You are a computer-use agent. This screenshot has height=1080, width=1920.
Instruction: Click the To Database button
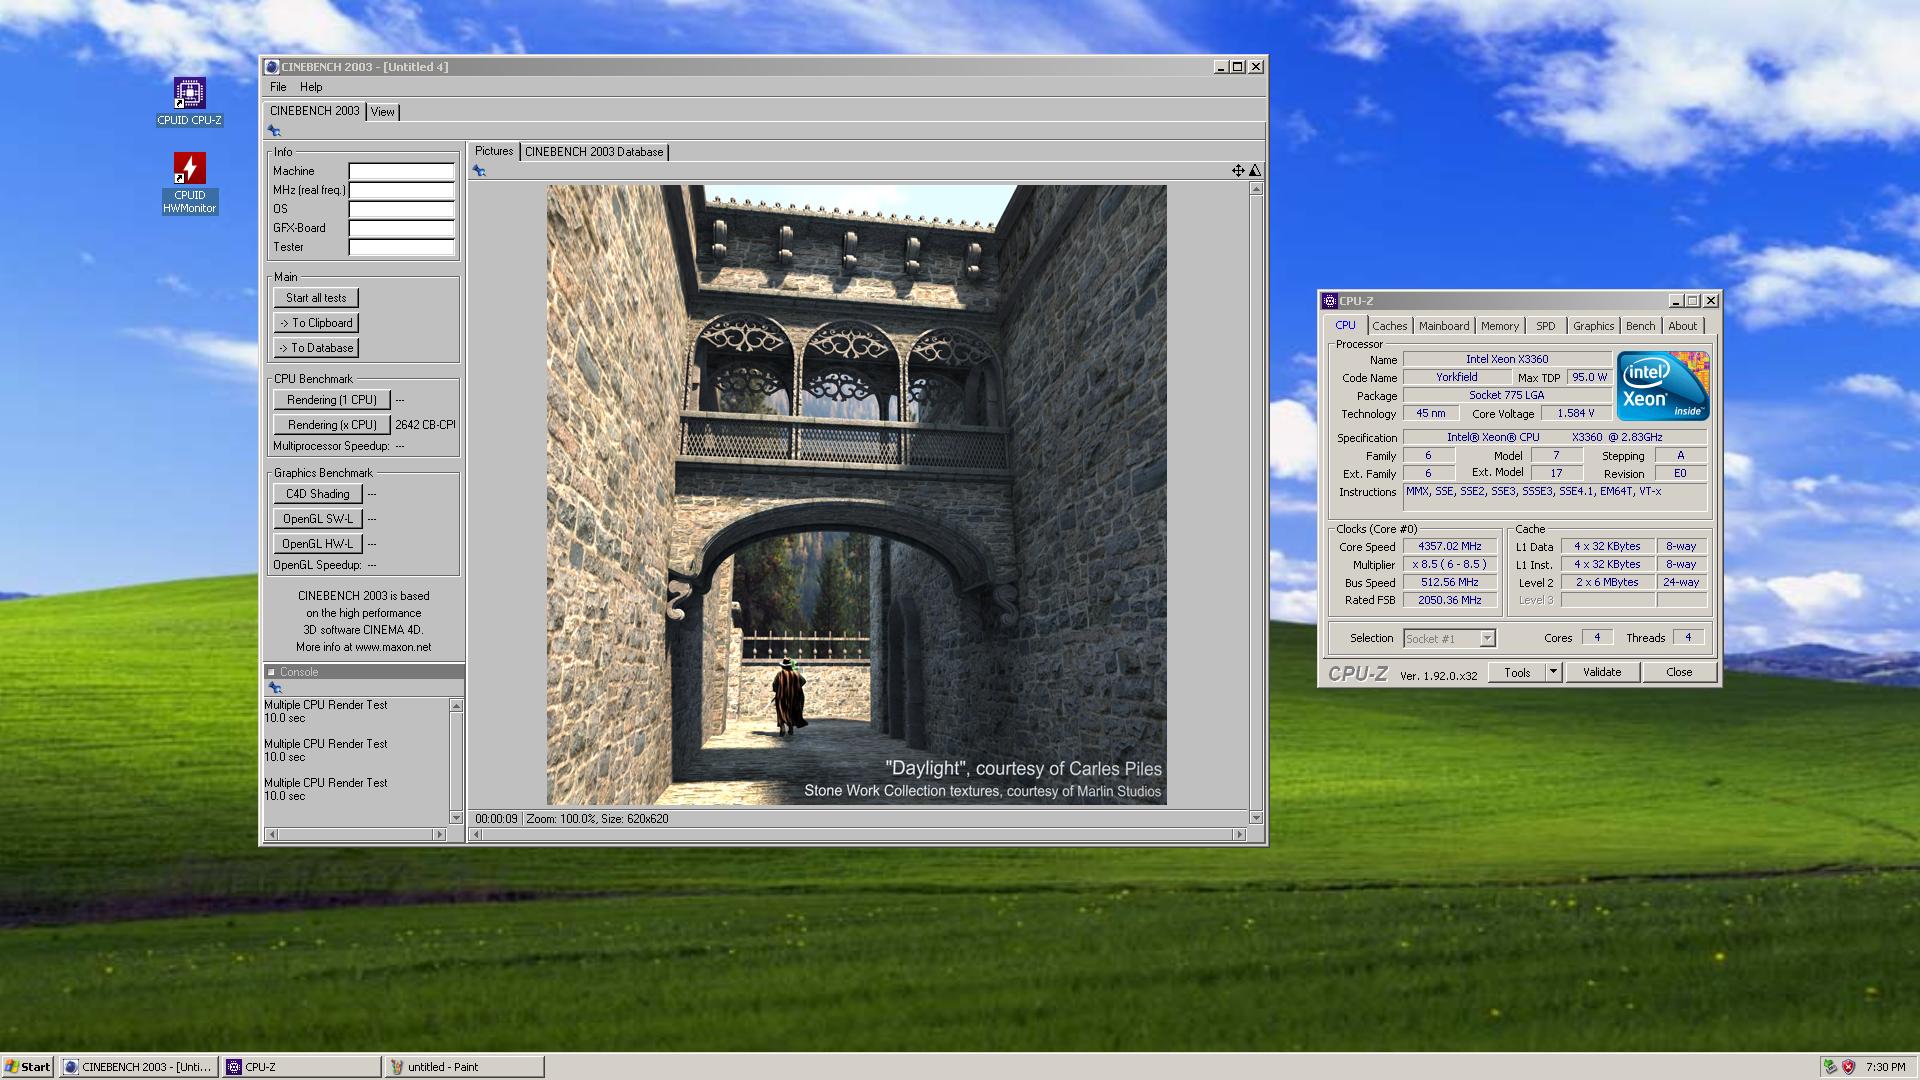[316, 348]
